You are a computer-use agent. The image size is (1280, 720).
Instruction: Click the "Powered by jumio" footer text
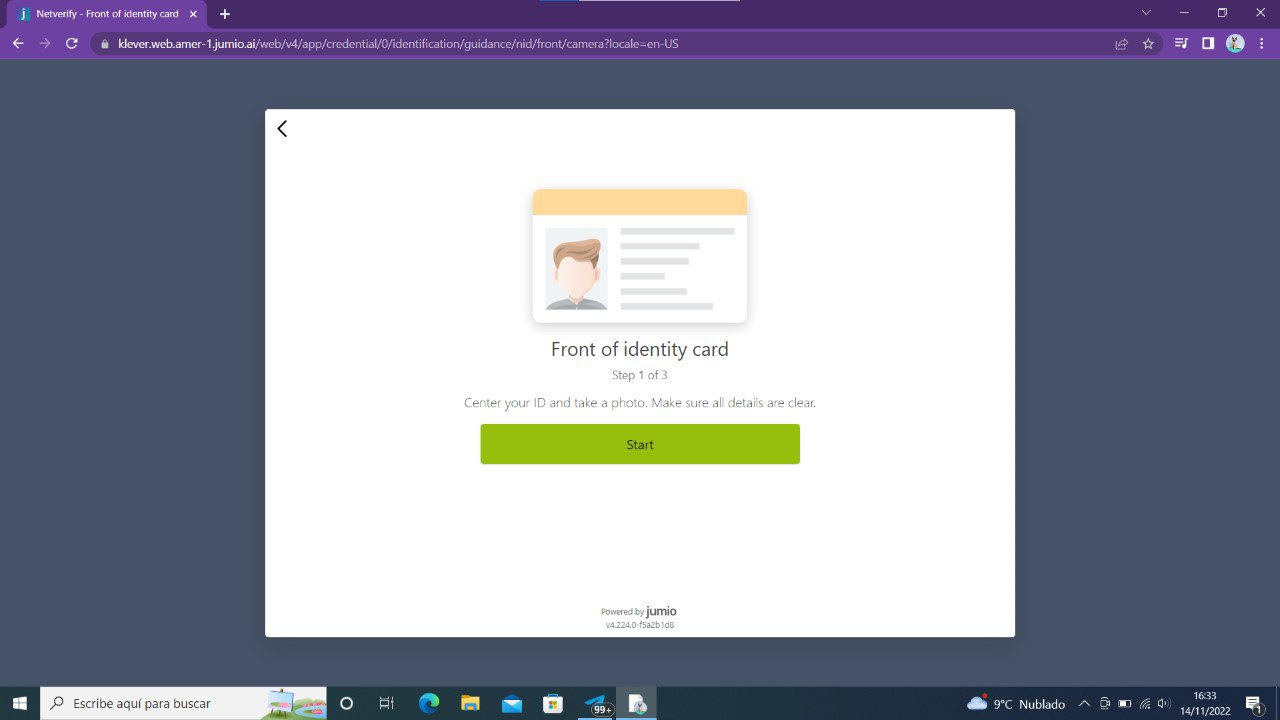(x=639, y=611)
